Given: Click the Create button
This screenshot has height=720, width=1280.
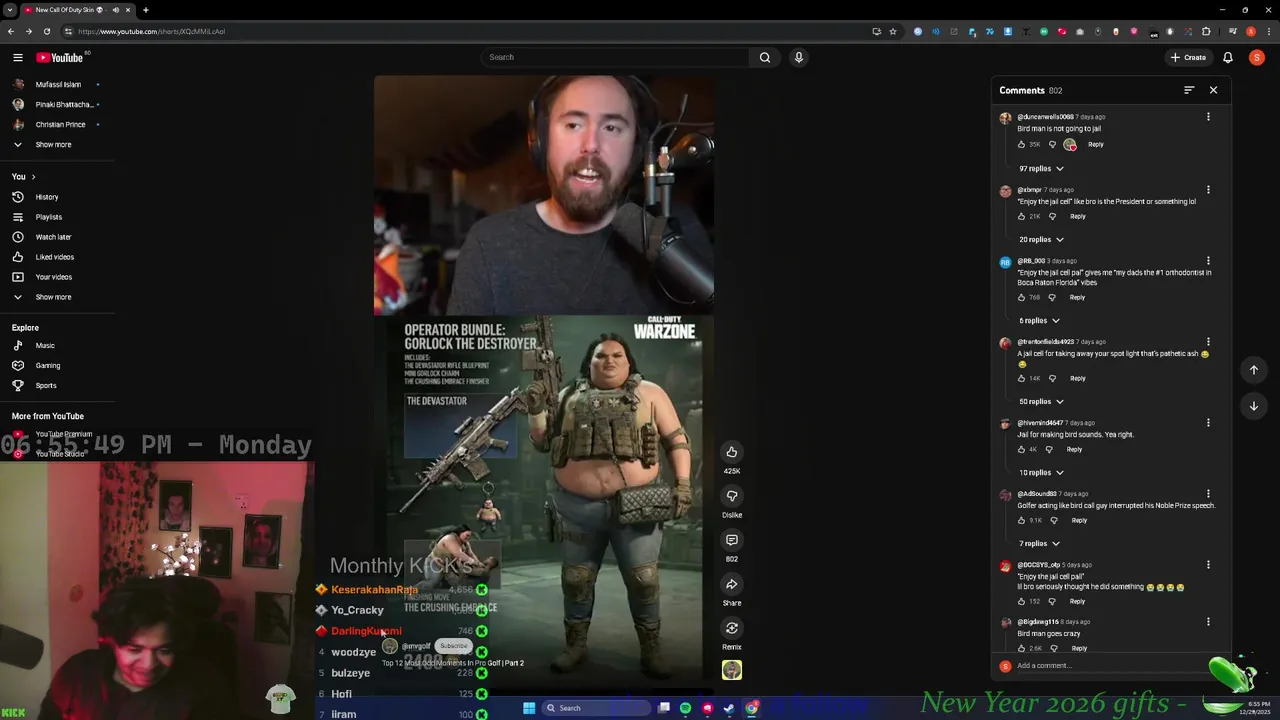Looking at the screenshot, I should pyautogui.click(x=1188, y=57).
